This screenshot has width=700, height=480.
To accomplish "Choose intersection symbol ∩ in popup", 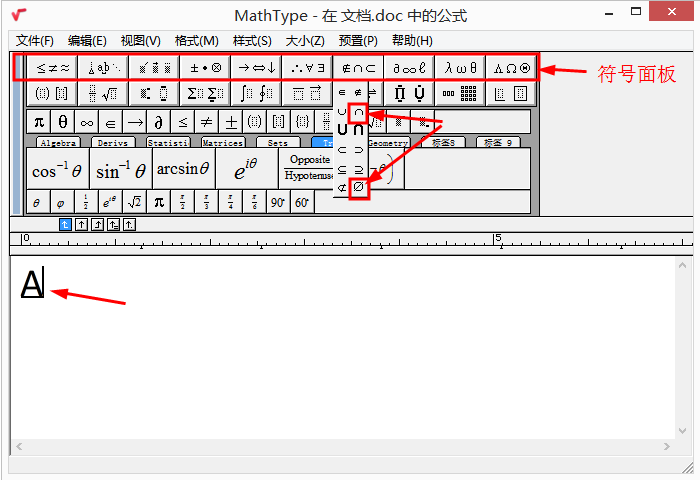I will [x=358, y=112].
